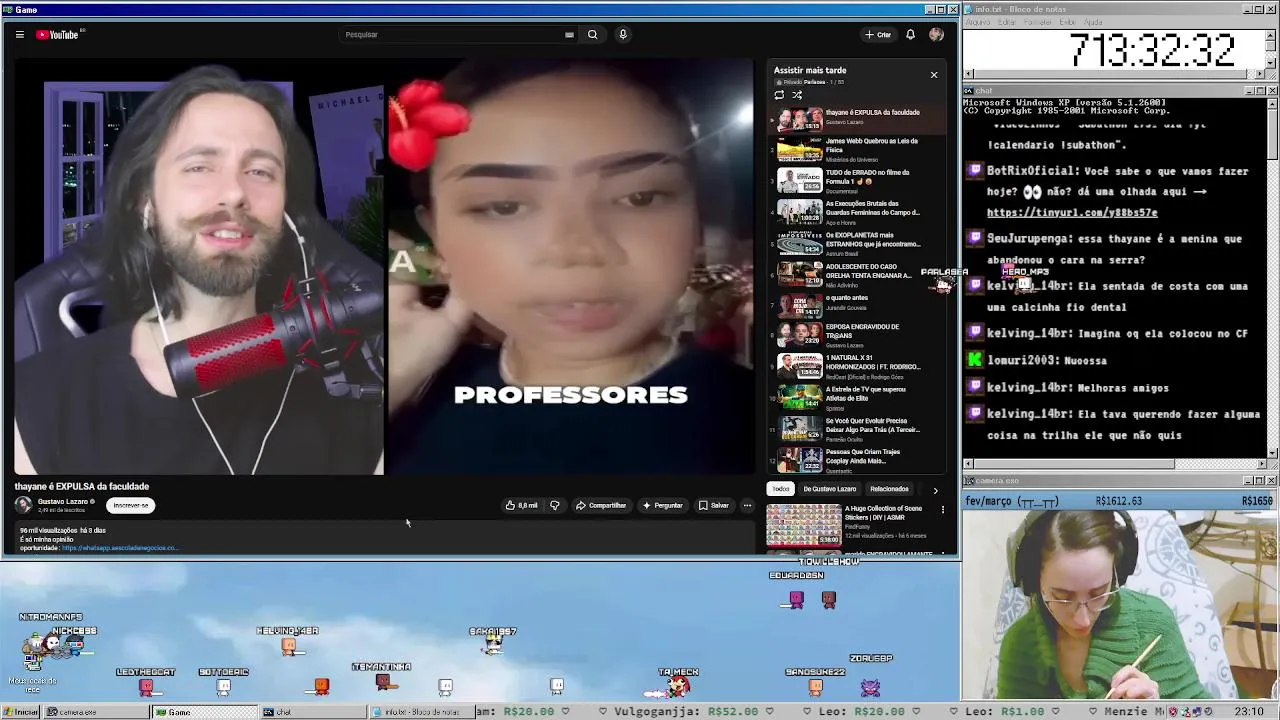
Task: Open Ajuda menu in Bloco de notas
Action: coord(1094,22)
